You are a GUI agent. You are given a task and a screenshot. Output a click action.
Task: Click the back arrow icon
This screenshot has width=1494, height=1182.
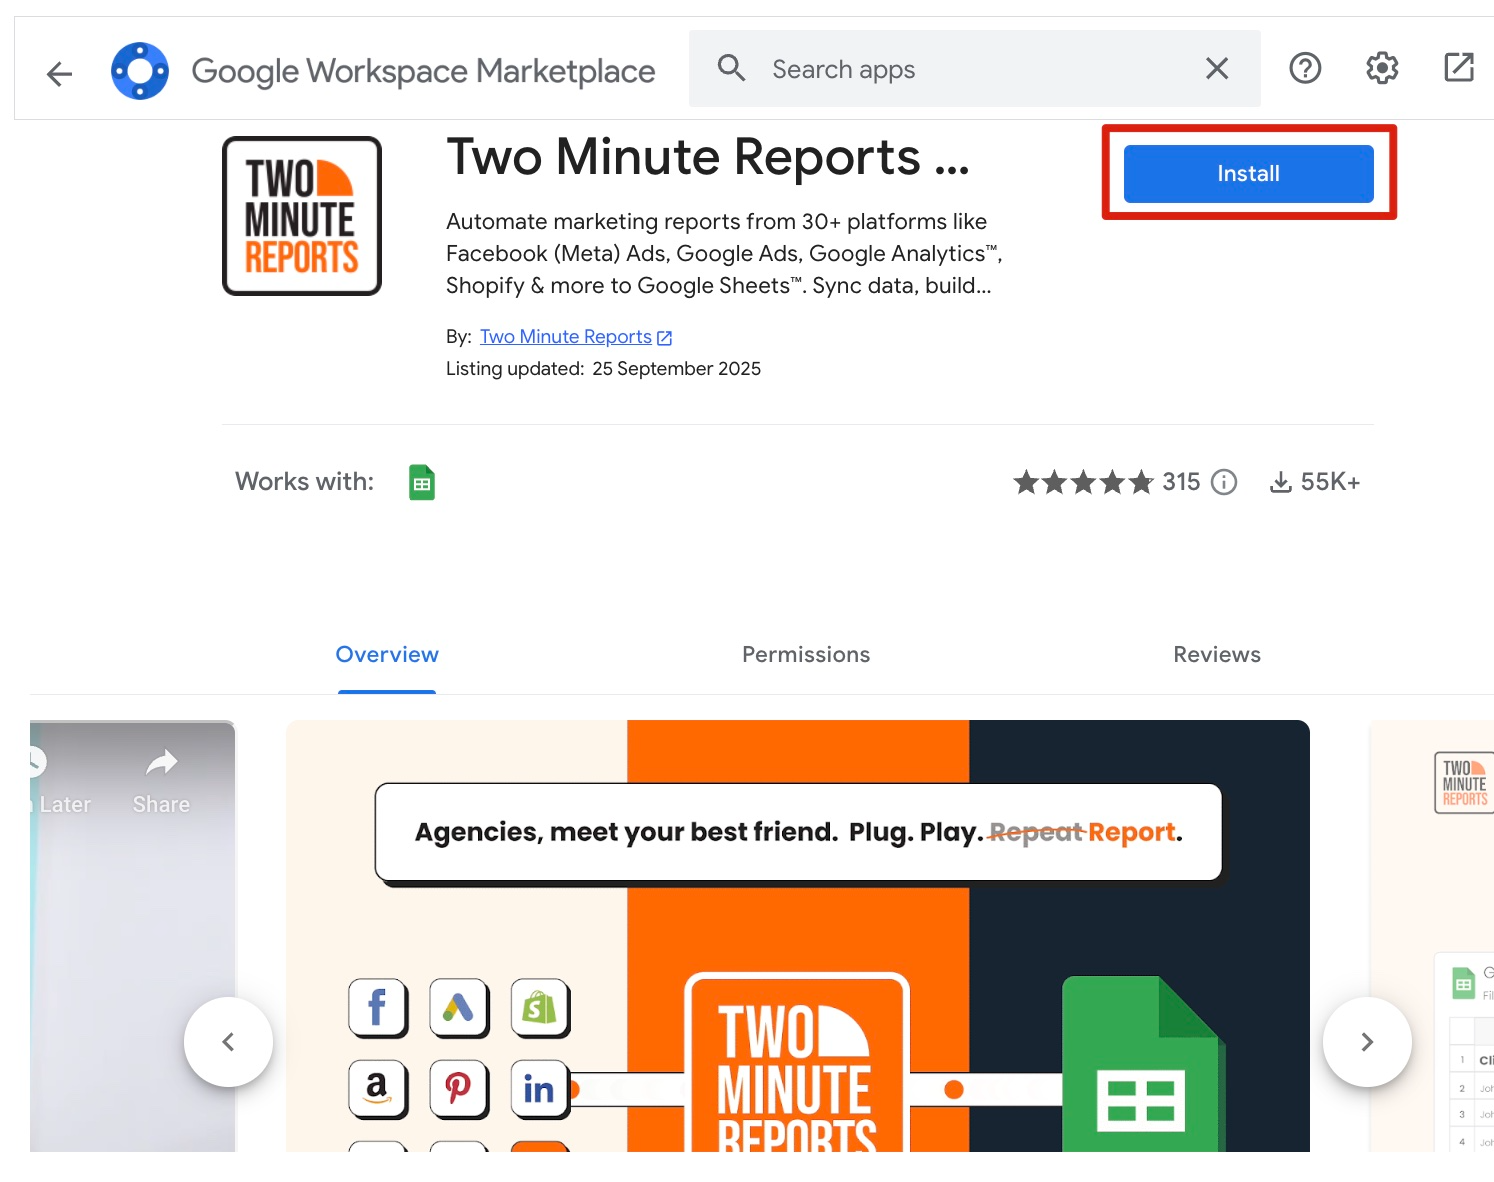[x=60, y=73]
